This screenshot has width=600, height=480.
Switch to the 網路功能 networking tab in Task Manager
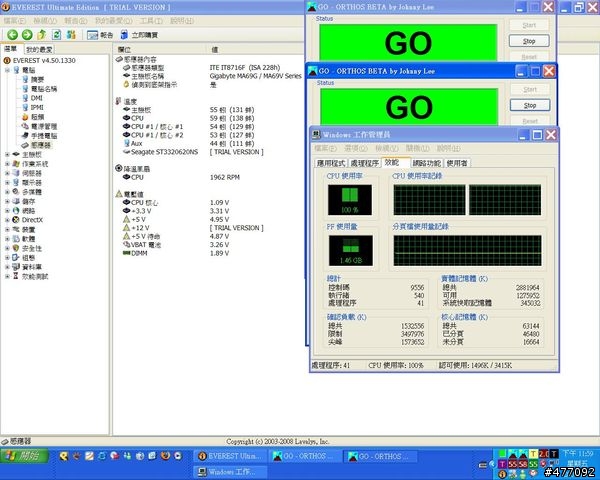427,163
